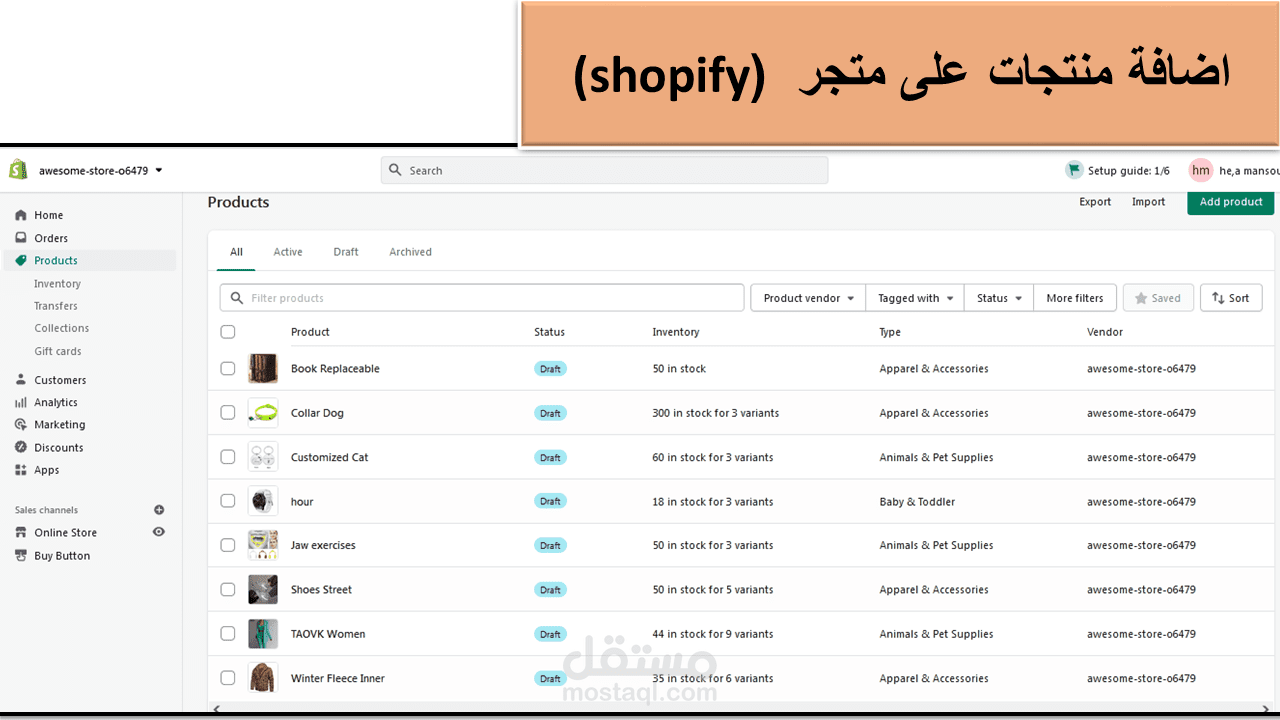Expand the Product vendor filter
This screenshot has height=720, width=1280.
coord(808,298)
